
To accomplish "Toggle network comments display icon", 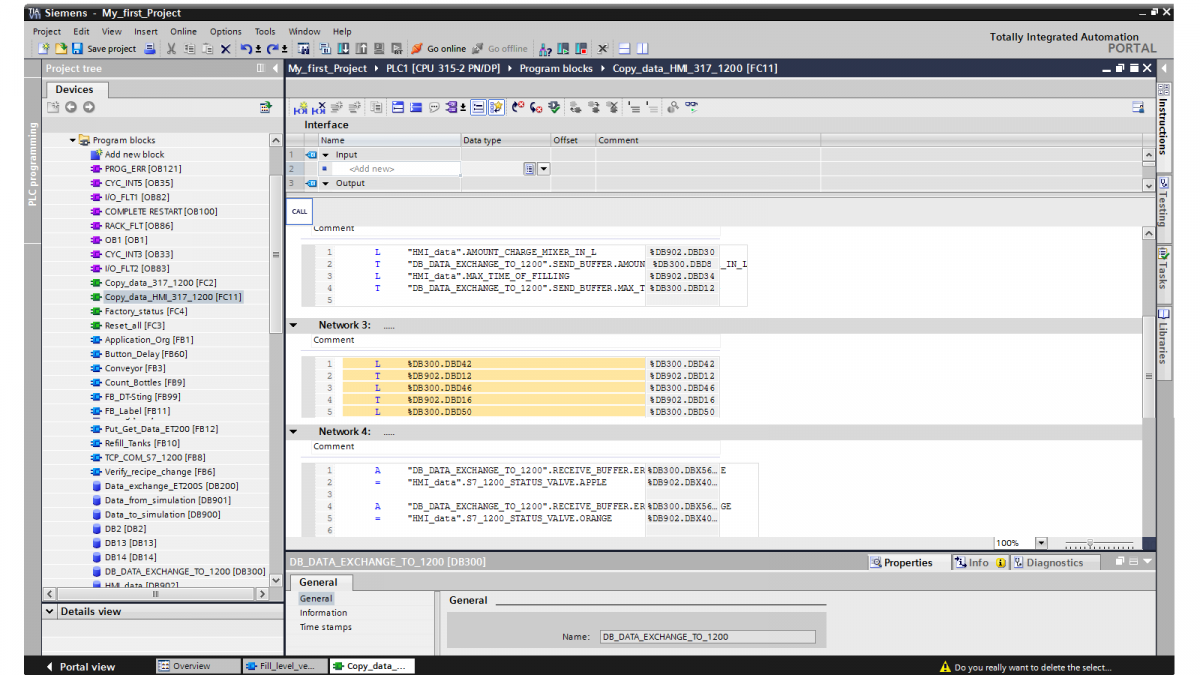I will click(478, 107).
